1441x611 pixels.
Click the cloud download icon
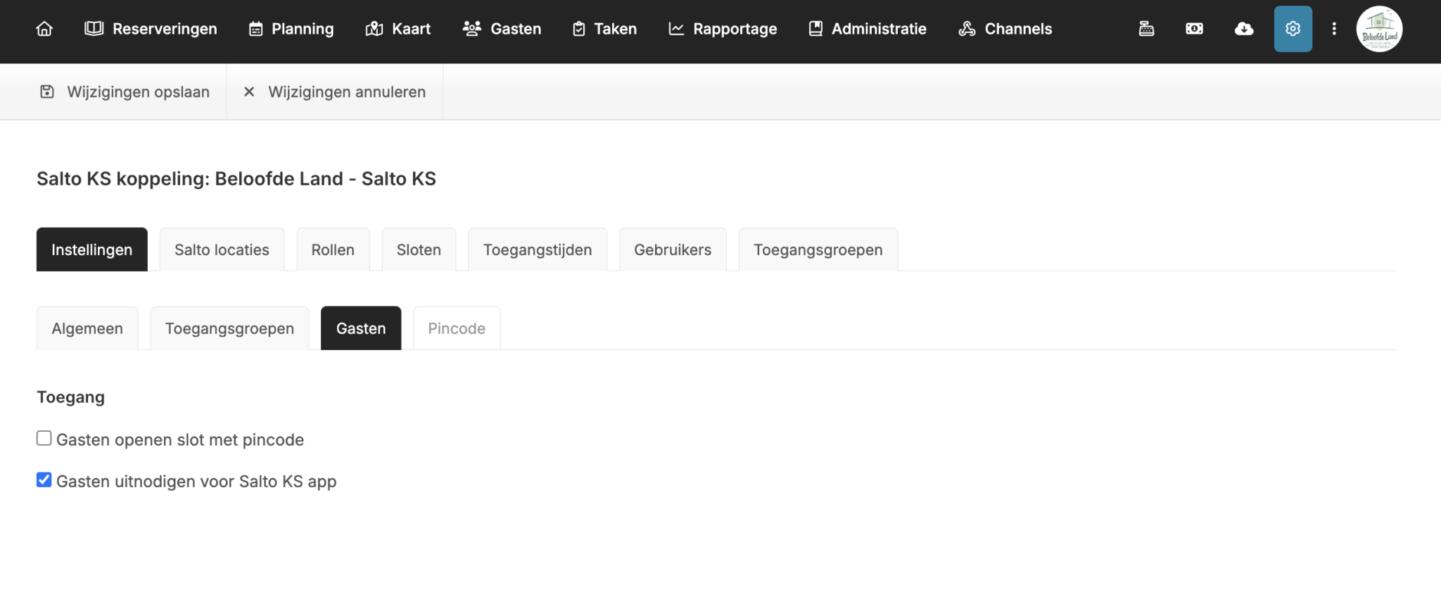click(x=1243, y=29)
